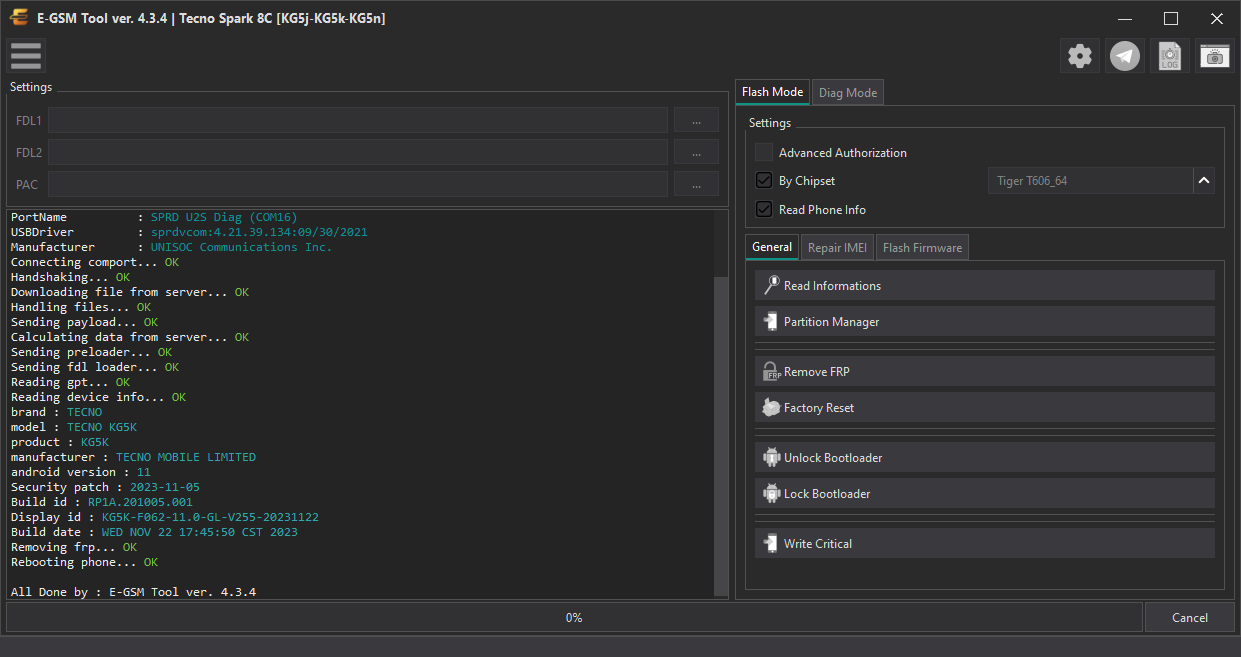Click the log panel vertical scrollbar
The width and height of the screenshot is (1241, 657).
[x=721, y=436]
